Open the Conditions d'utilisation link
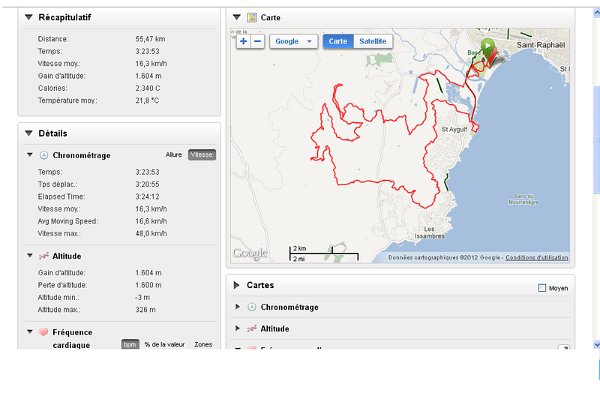Image resolution: width=600 pixels, height=420 pixels. tap(536, 257)
